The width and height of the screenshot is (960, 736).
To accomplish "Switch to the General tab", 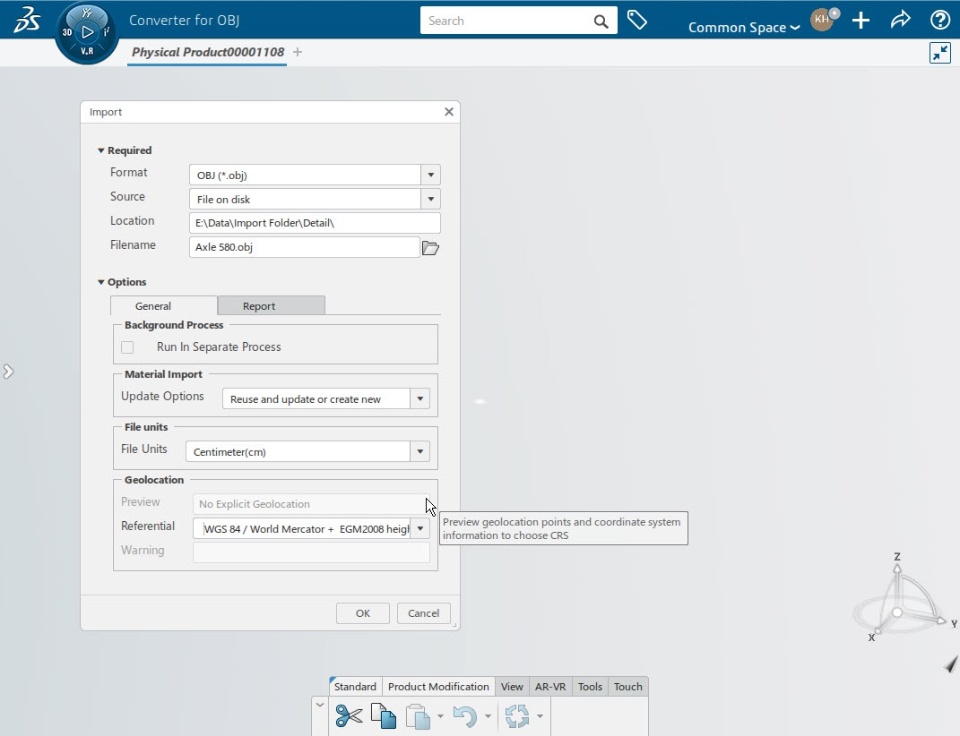I will click(x=163, y=306).
